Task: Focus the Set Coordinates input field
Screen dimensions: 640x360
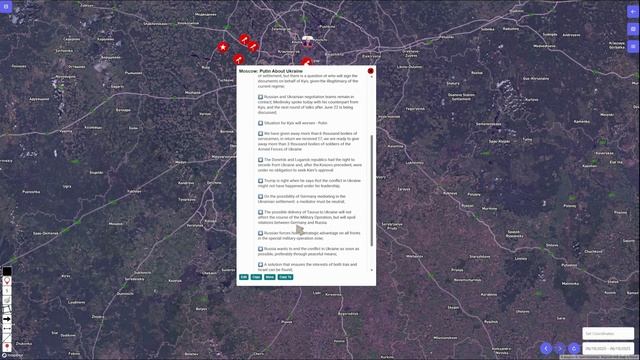Action: pos(608,333)
